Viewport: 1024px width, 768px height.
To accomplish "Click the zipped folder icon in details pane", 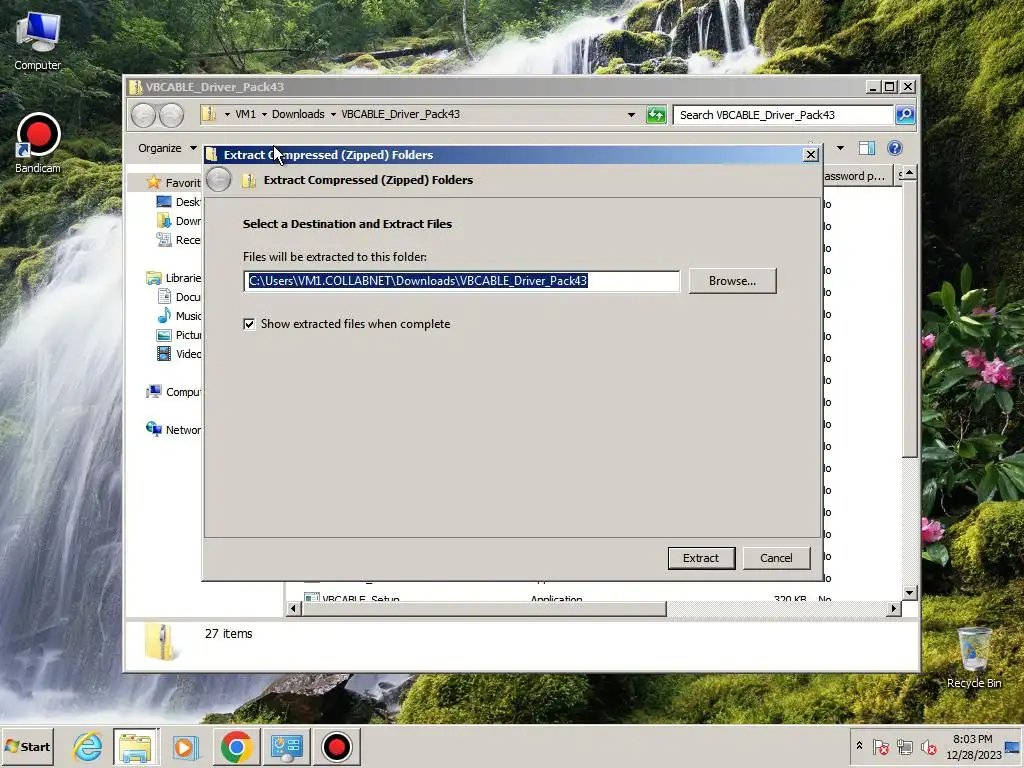I will pos(161,643).
